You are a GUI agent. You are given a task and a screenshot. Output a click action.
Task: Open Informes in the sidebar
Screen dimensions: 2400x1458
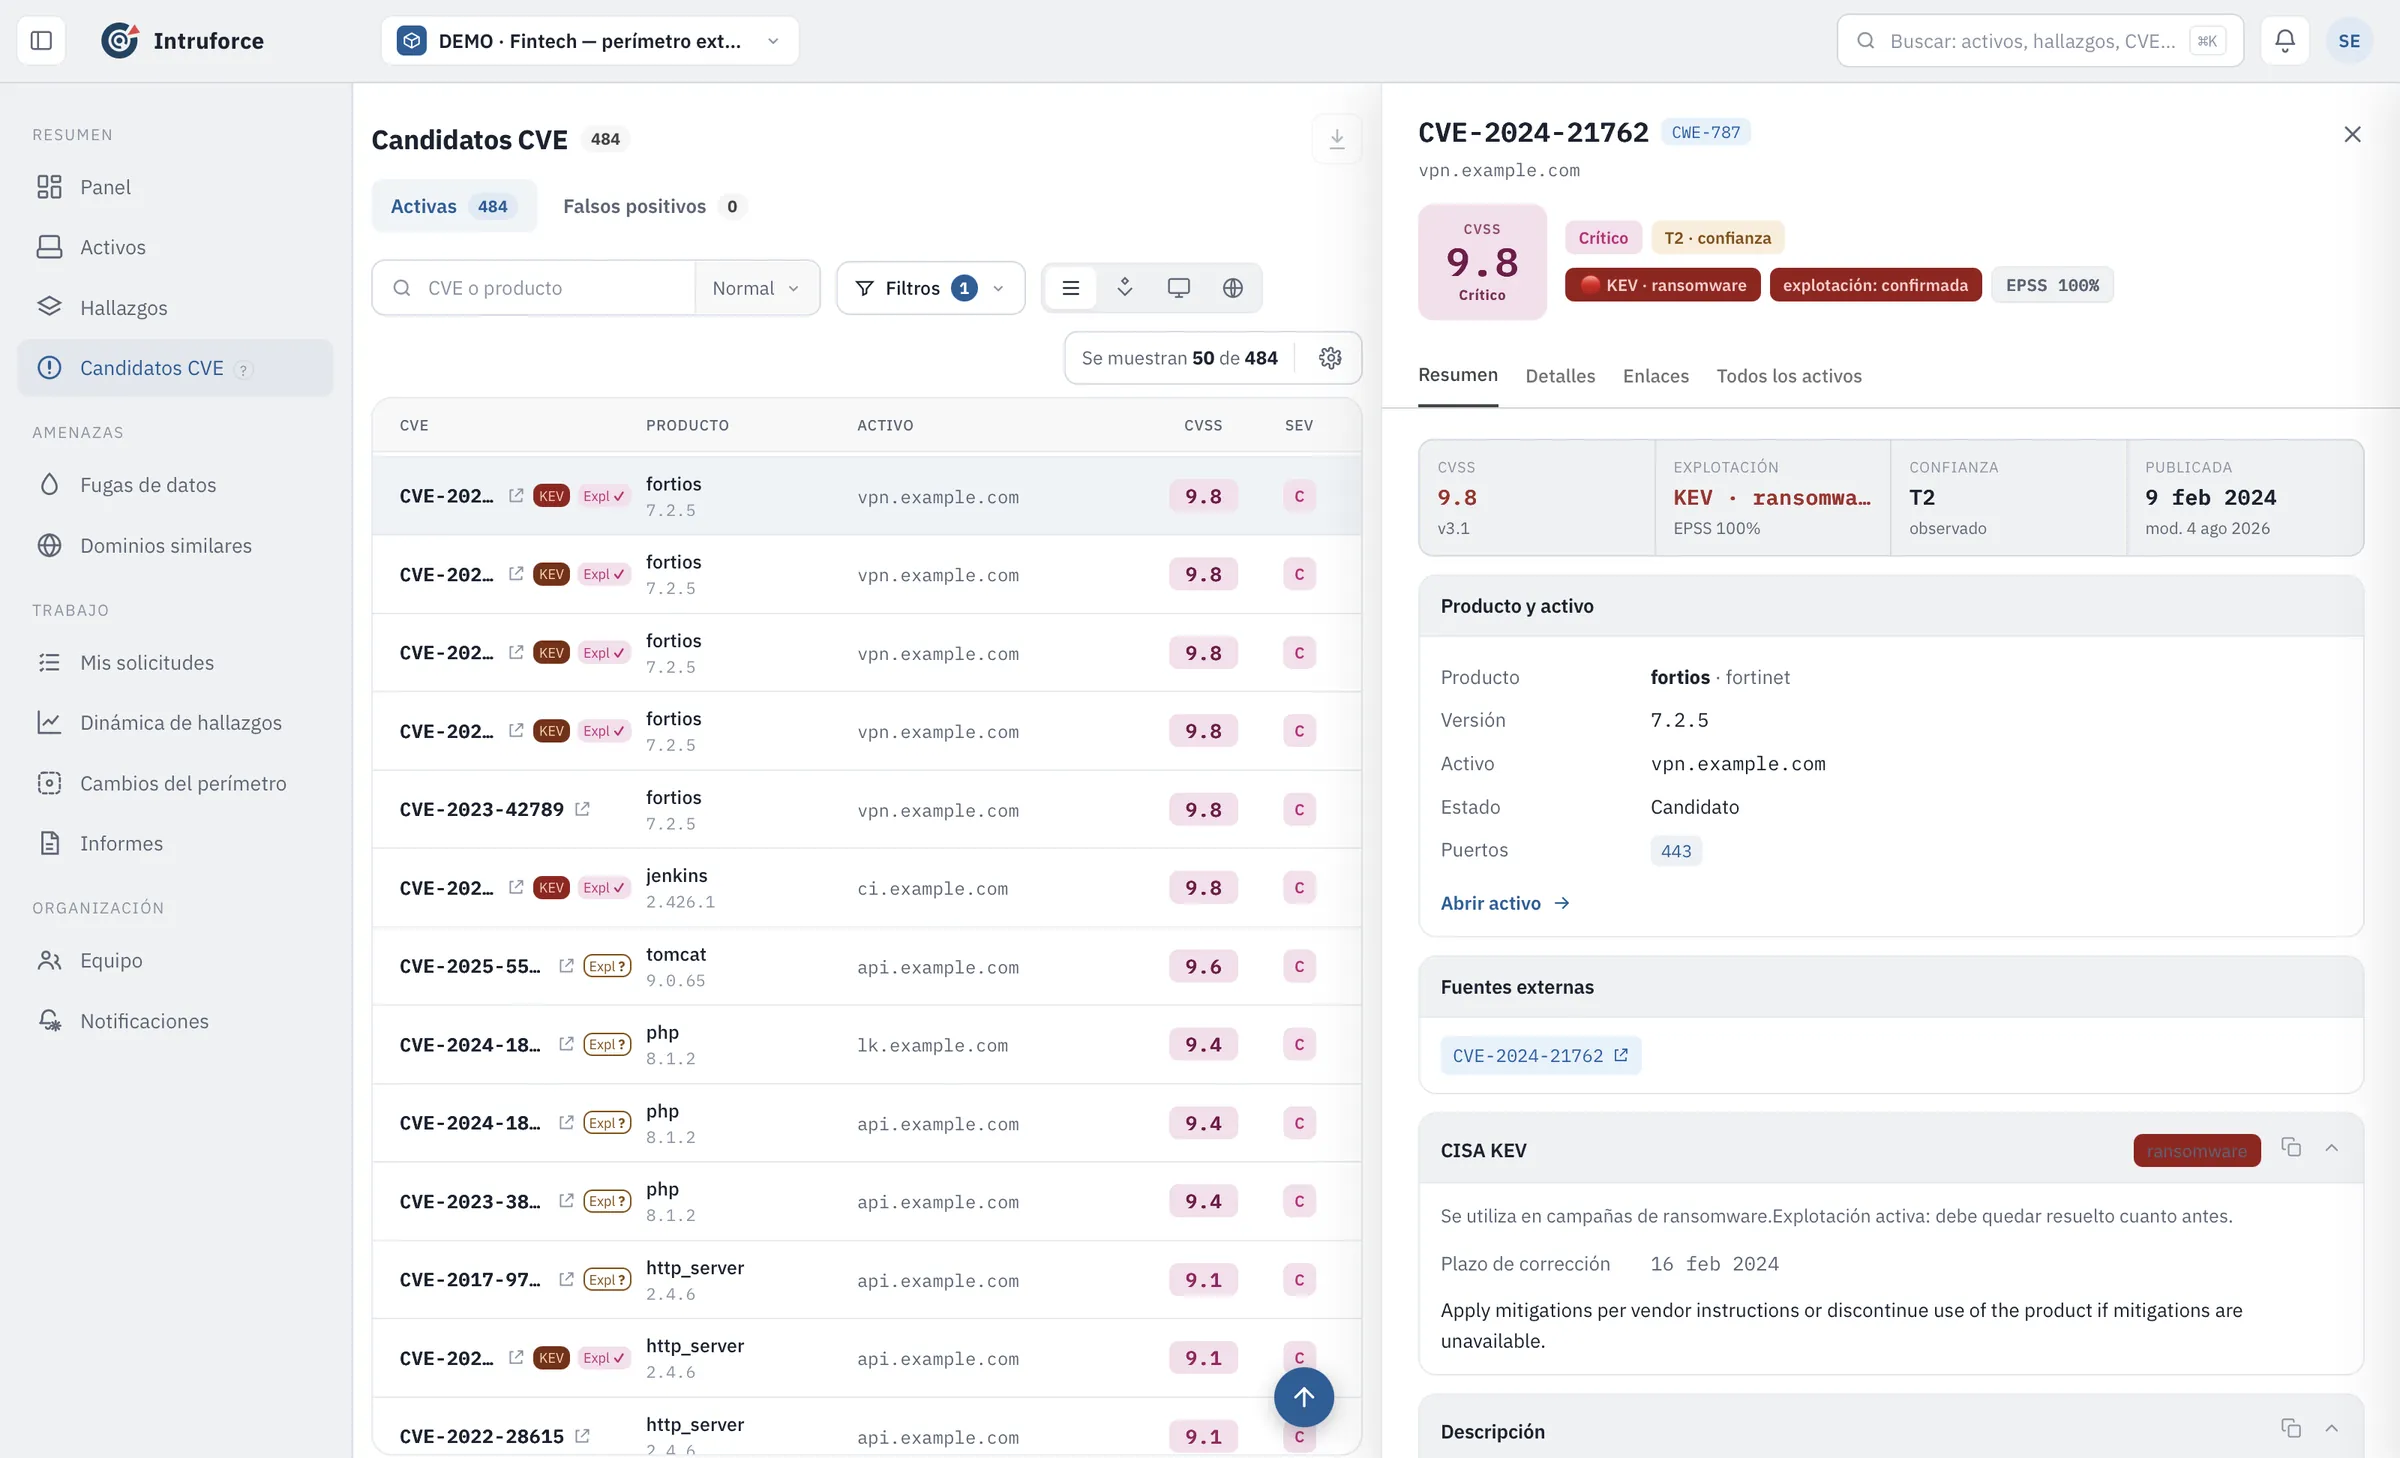coord(175,843)
